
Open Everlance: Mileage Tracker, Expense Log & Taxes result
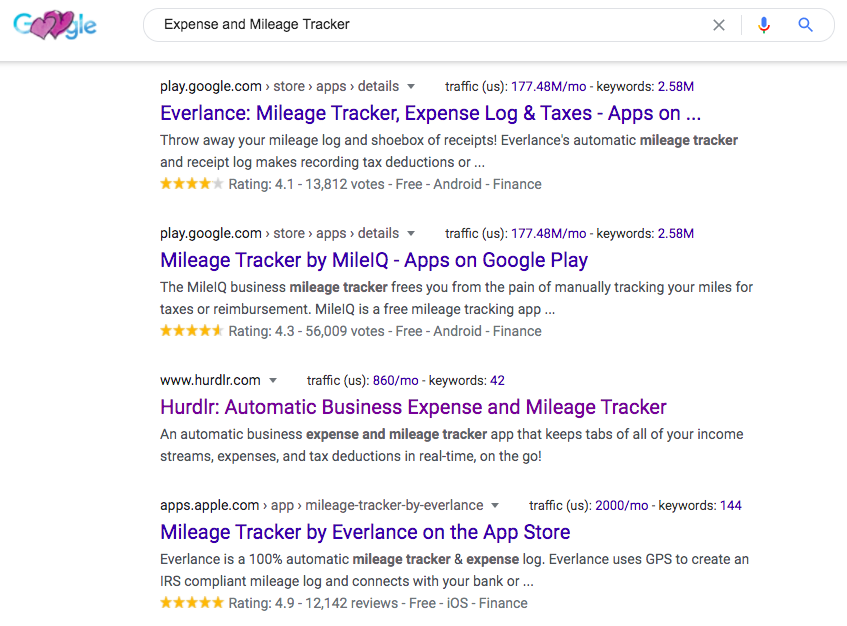coord(430,113)
